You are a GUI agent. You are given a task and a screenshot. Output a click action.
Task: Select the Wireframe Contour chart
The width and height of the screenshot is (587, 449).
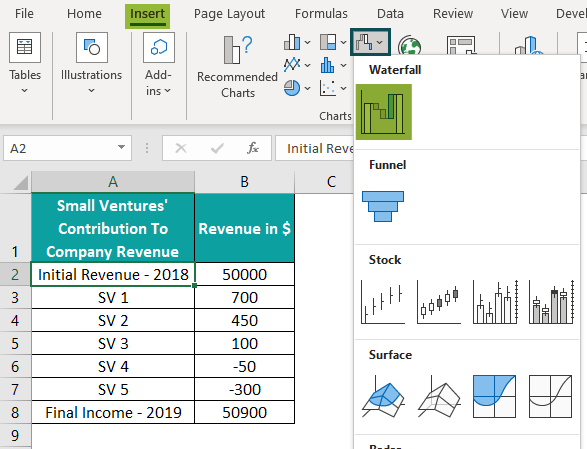coord(550,397)
